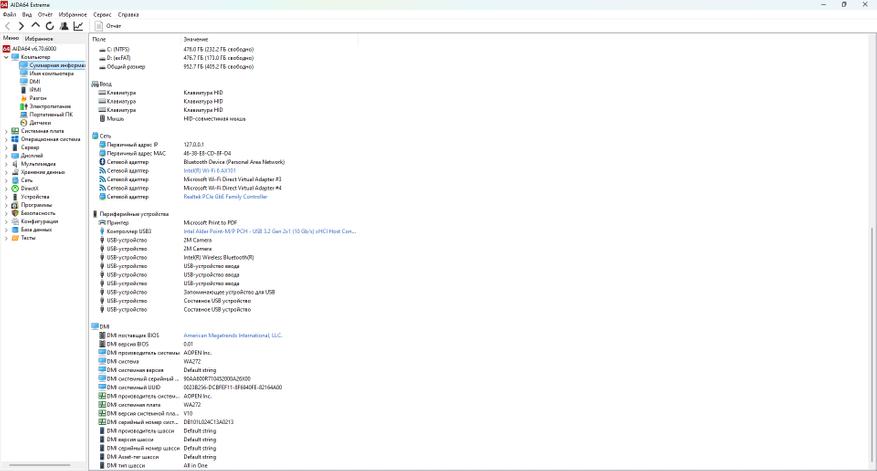The height and width of the screenshot is (471, 877).
Task: Click the Устройства devices icon in tree
Action: click(x=15, y=197)
